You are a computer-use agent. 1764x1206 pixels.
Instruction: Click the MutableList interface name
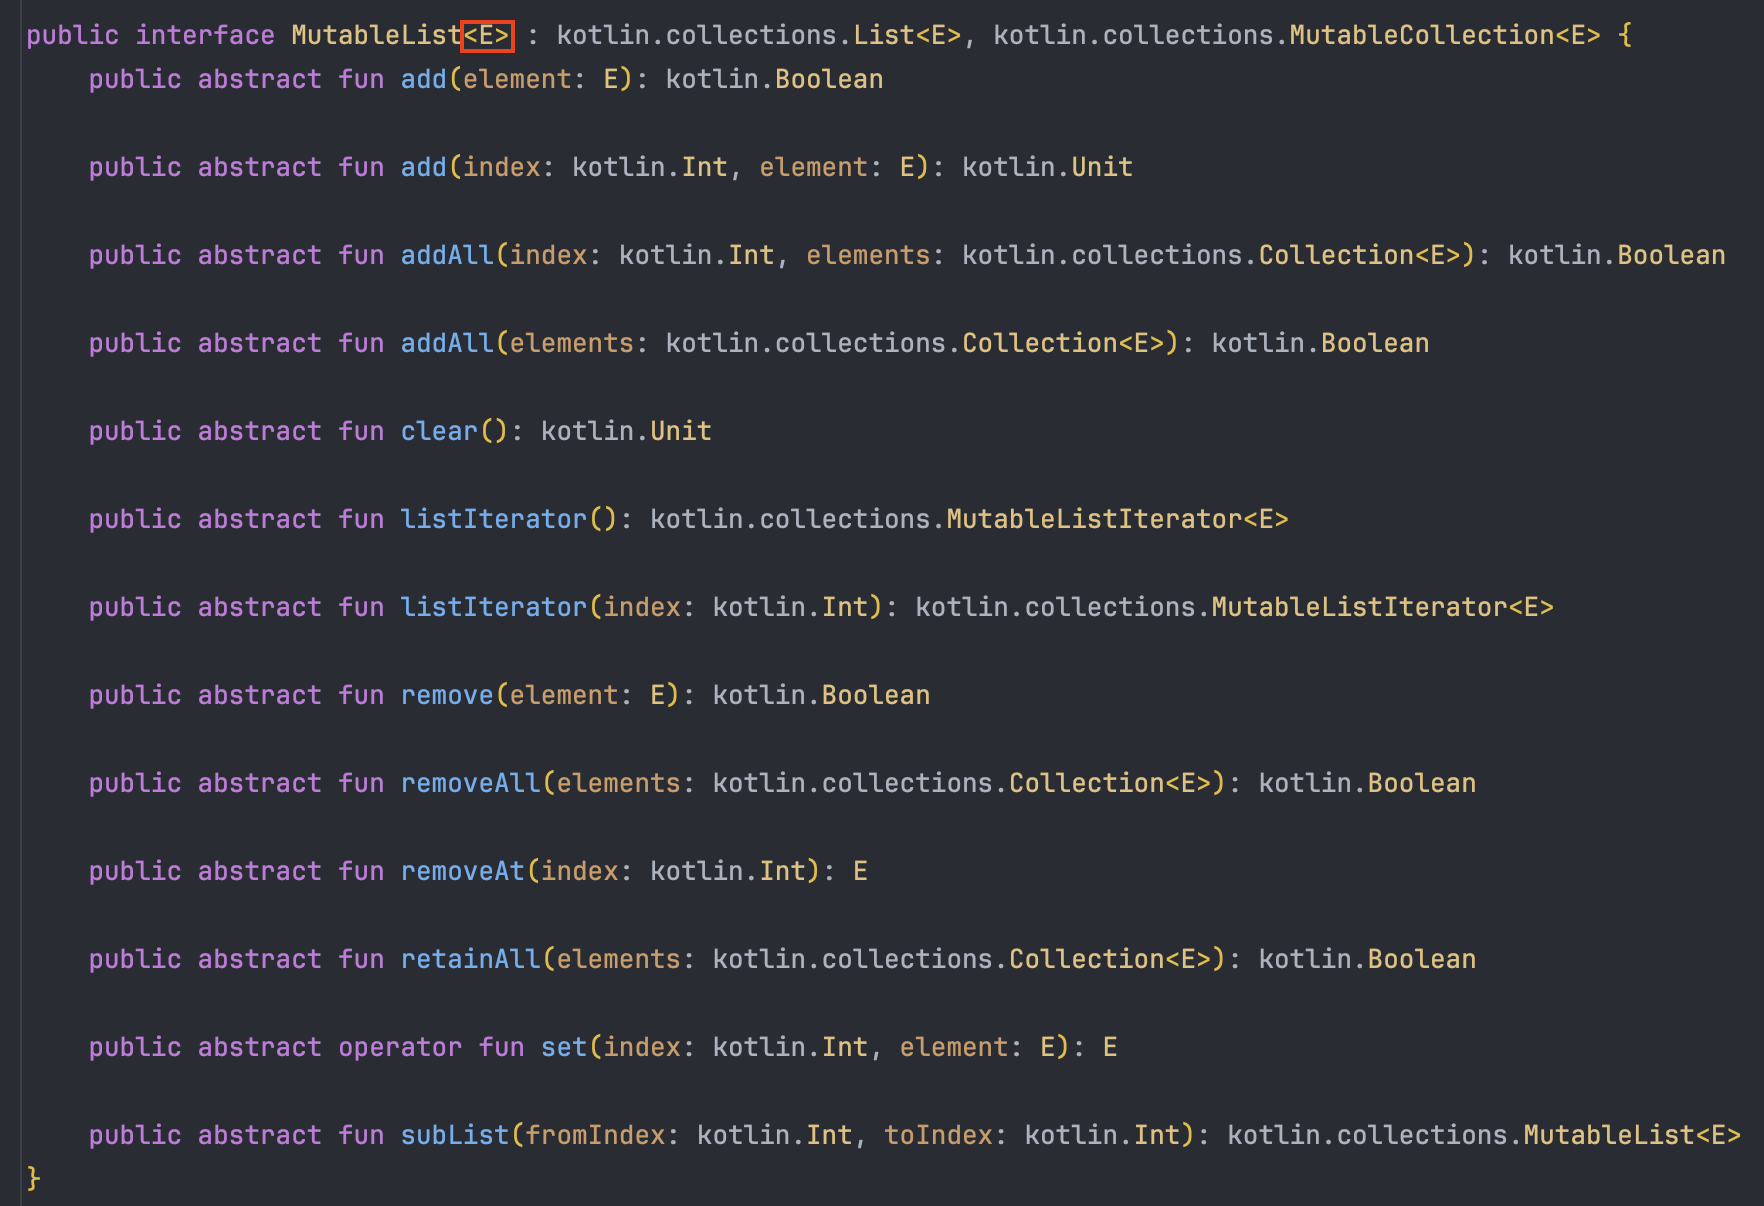click(376, 35)
